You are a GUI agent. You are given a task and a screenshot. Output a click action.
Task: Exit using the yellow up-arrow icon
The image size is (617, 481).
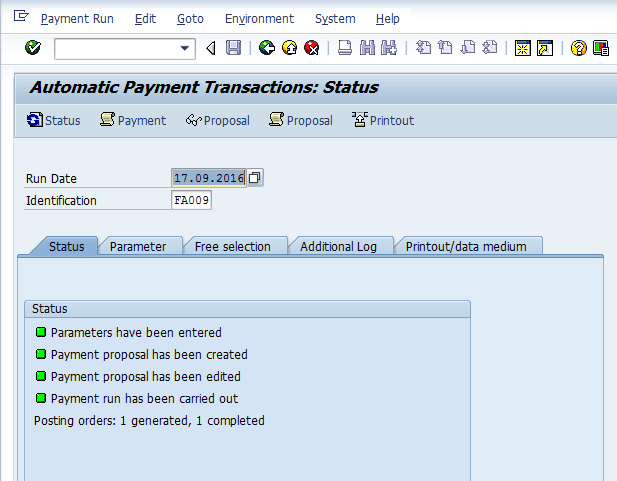(x=290, y=48)
